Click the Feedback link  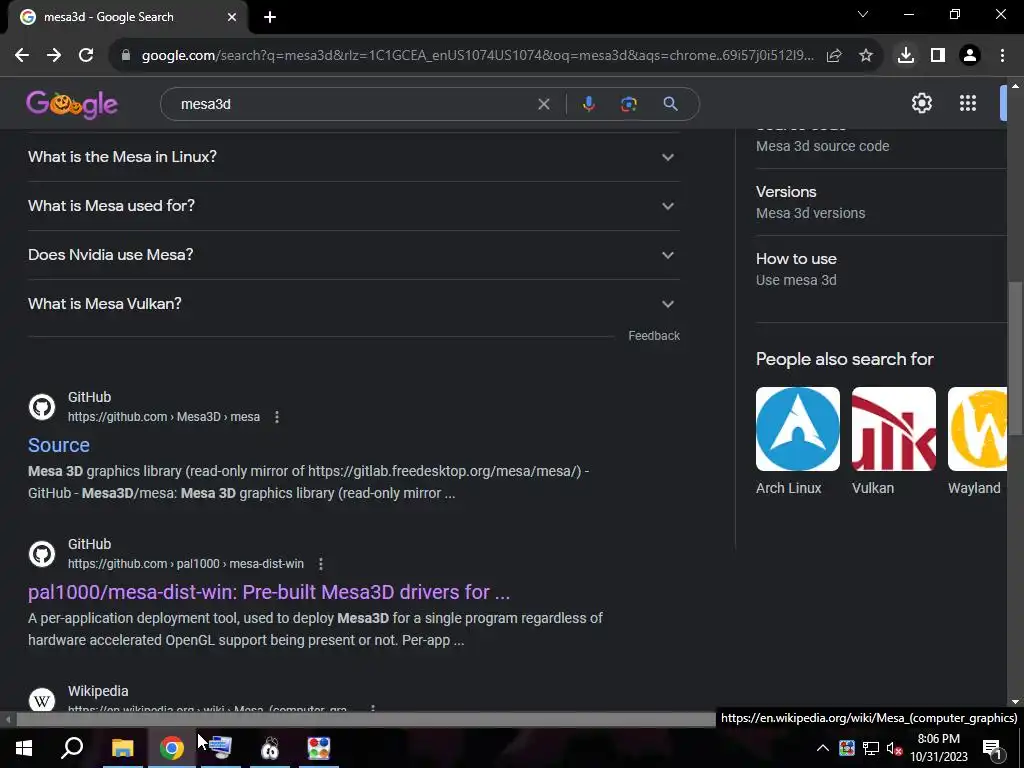pyautogui.click(x=654, y=336)
